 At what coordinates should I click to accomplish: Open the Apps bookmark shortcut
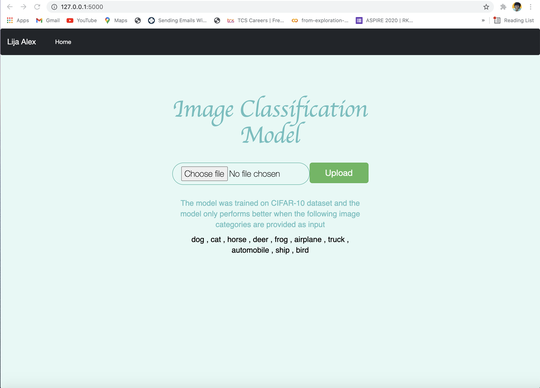pos(18,20)
